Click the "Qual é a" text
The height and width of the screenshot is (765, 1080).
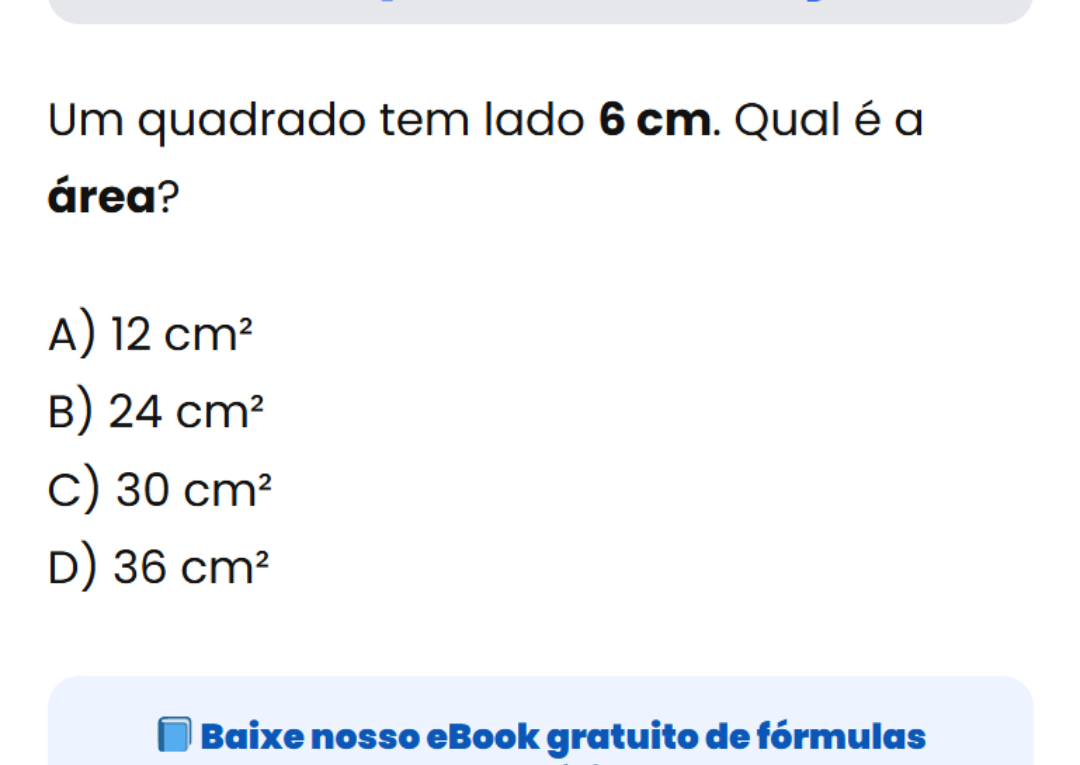[x=828, y=122]
